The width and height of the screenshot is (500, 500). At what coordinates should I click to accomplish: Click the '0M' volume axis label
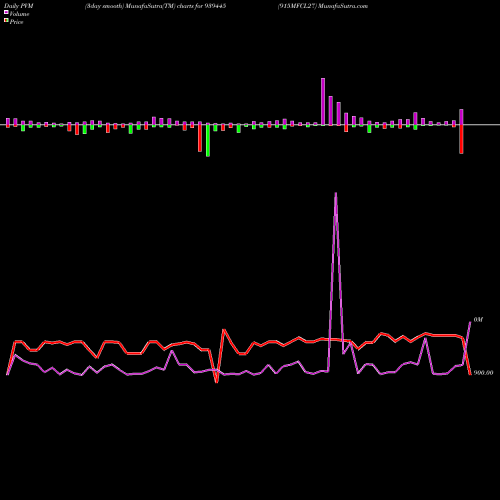pyautogui.click(x=478, y=320)
